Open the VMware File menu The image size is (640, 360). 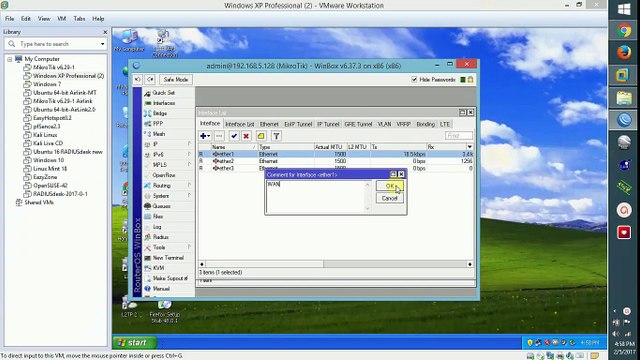point(9,19)
